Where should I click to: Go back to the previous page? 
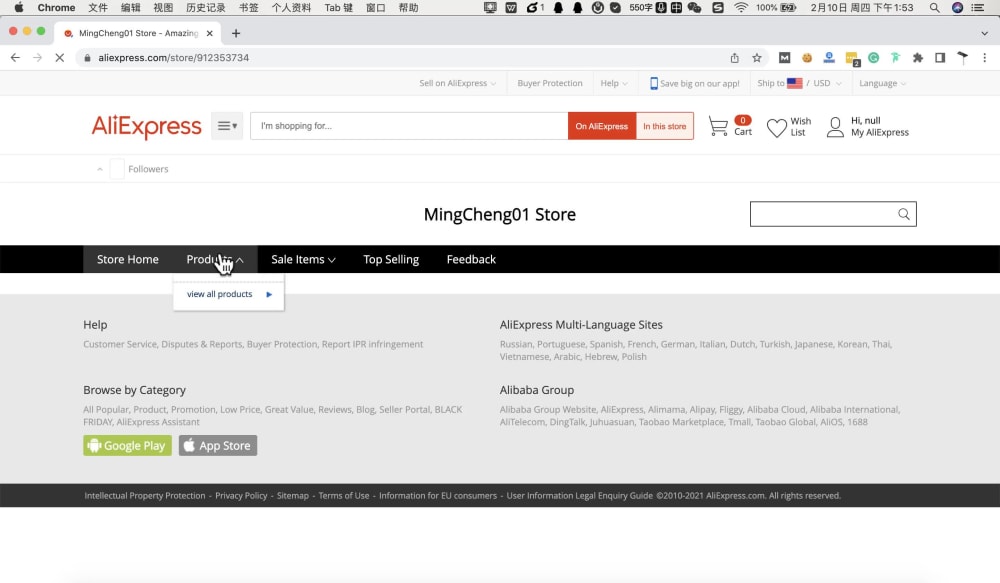[15, 57]
